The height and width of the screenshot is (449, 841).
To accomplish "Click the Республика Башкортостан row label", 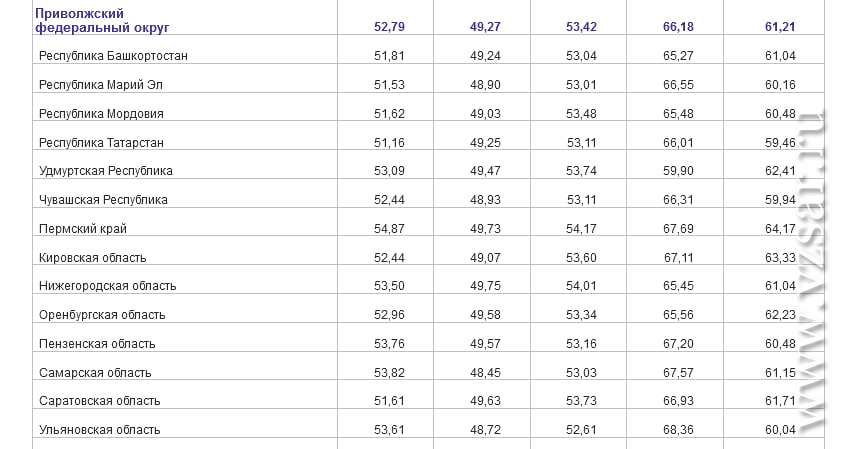I will [x=113, y=56].
